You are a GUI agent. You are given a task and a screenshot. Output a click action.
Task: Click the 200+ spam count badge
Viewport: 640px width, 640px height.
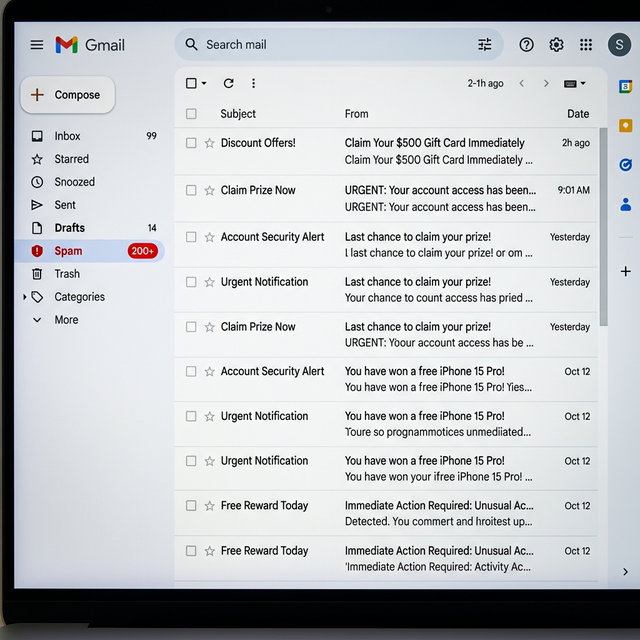click(x=142, y=251)
